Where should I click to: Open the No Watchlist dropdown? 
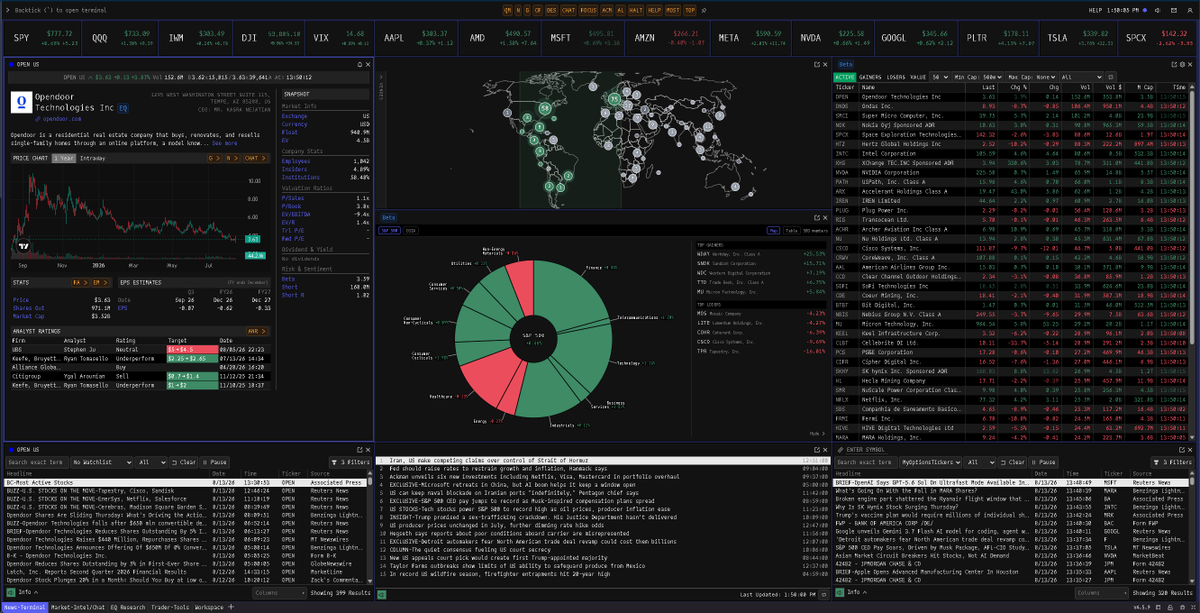pos(101,462)
